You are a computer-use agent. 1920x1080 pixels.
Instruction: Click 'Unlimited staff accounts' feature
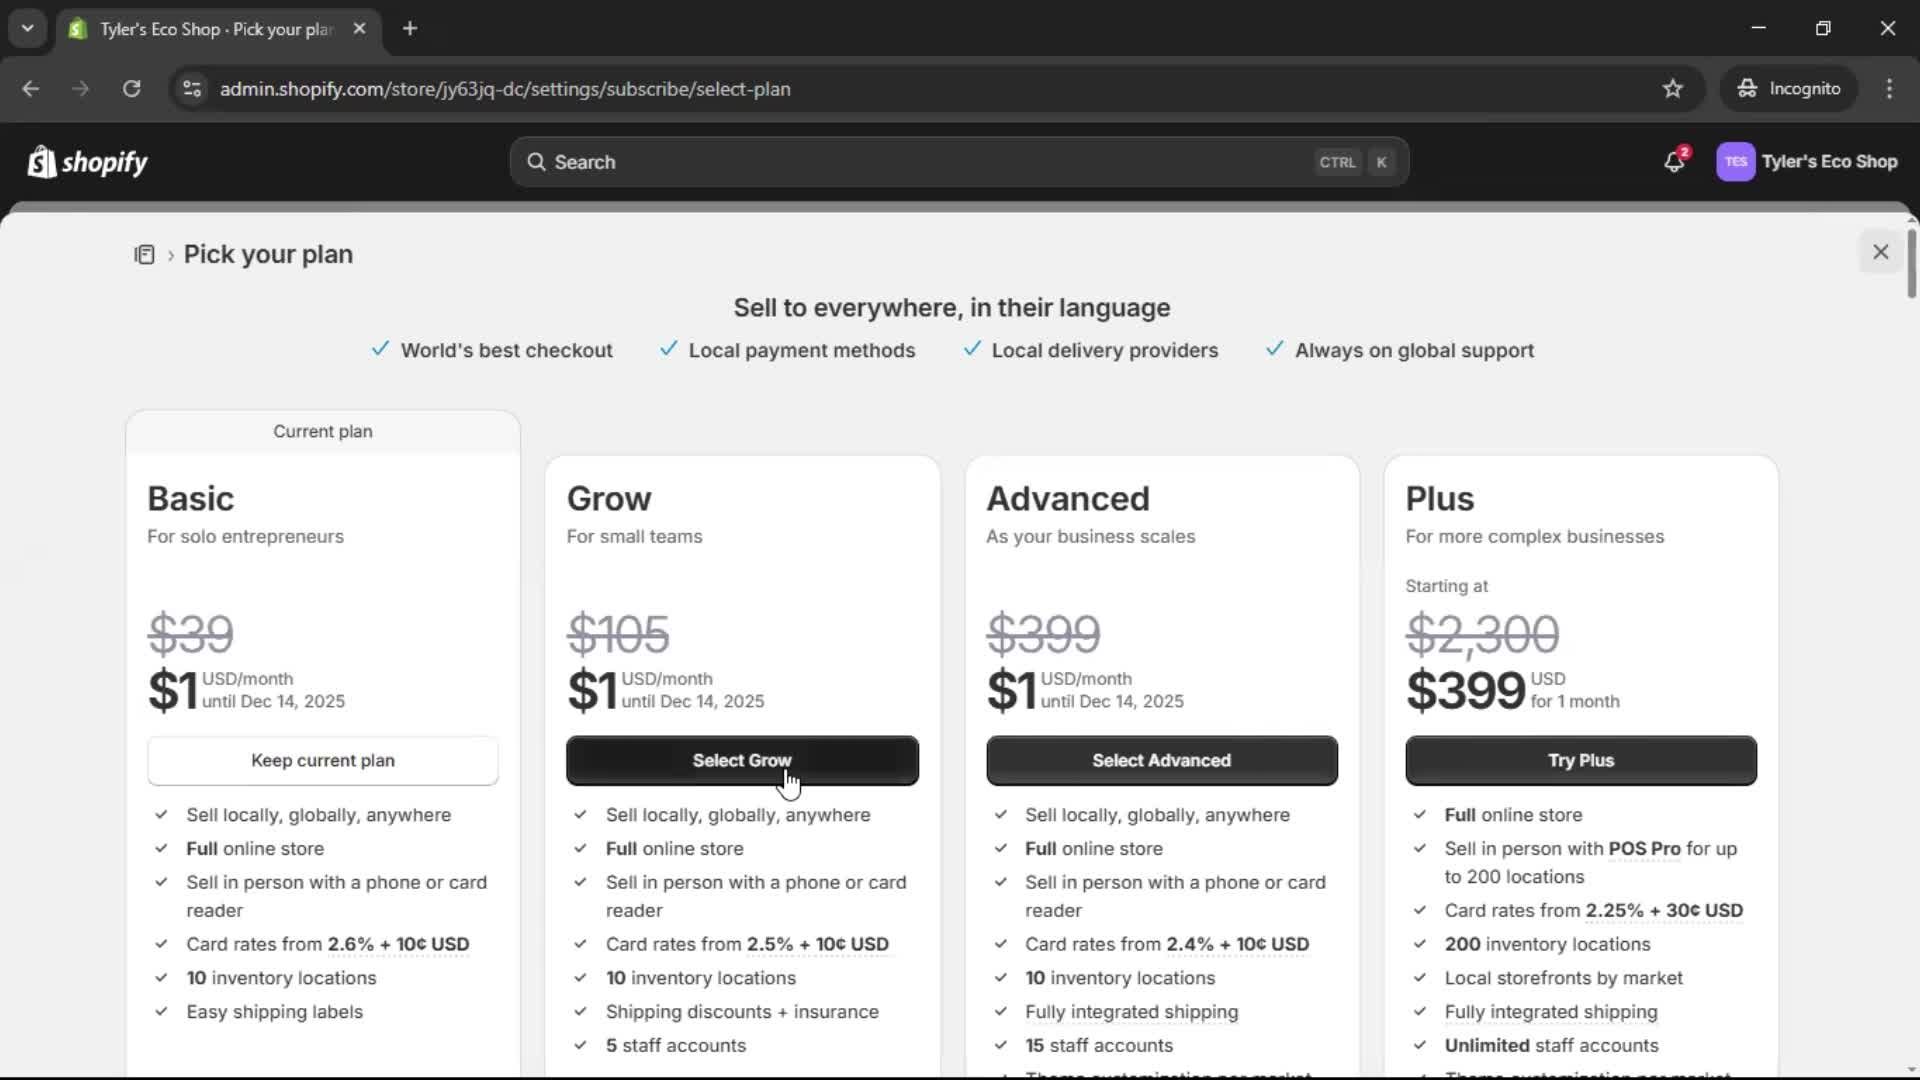coord(1551,1046)
